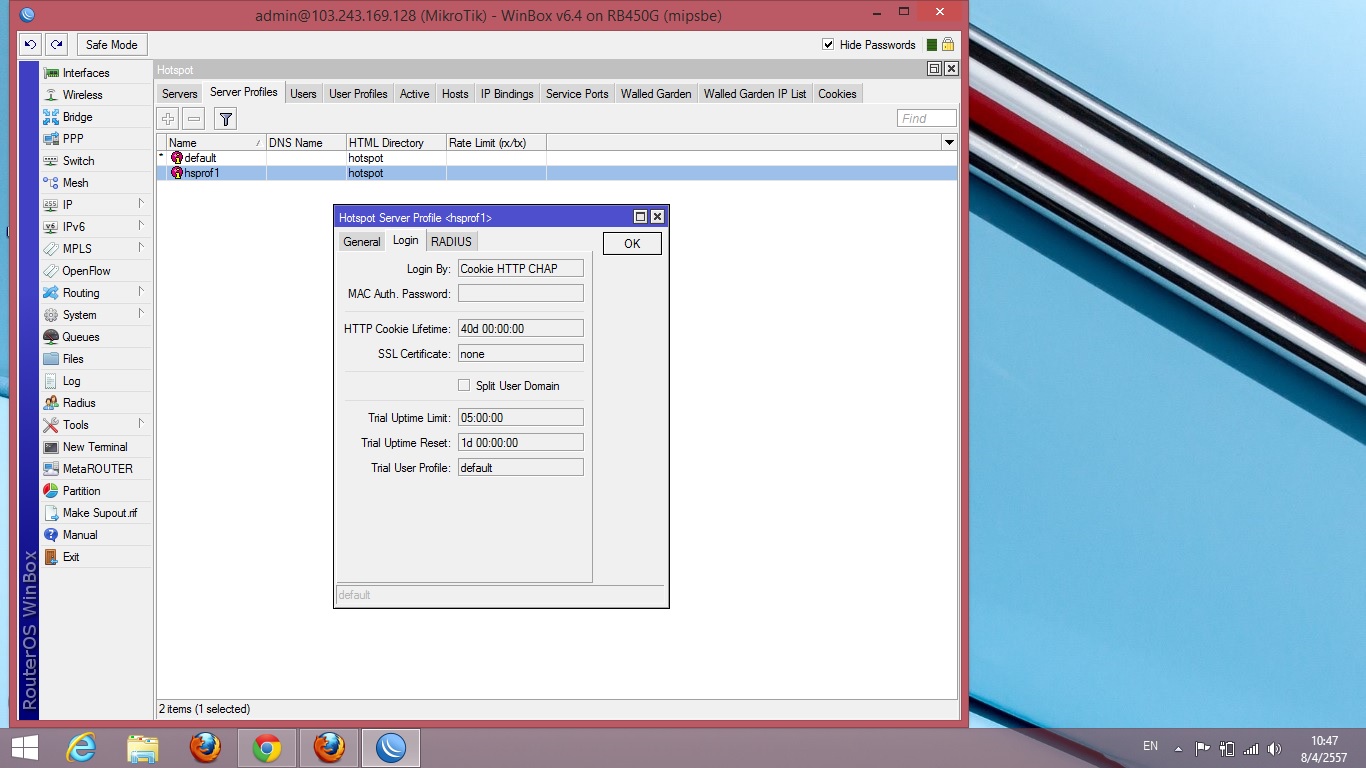Switch to the Cookies tab
The width and height of the screenshot is (1366, 768).
(837, 94)
